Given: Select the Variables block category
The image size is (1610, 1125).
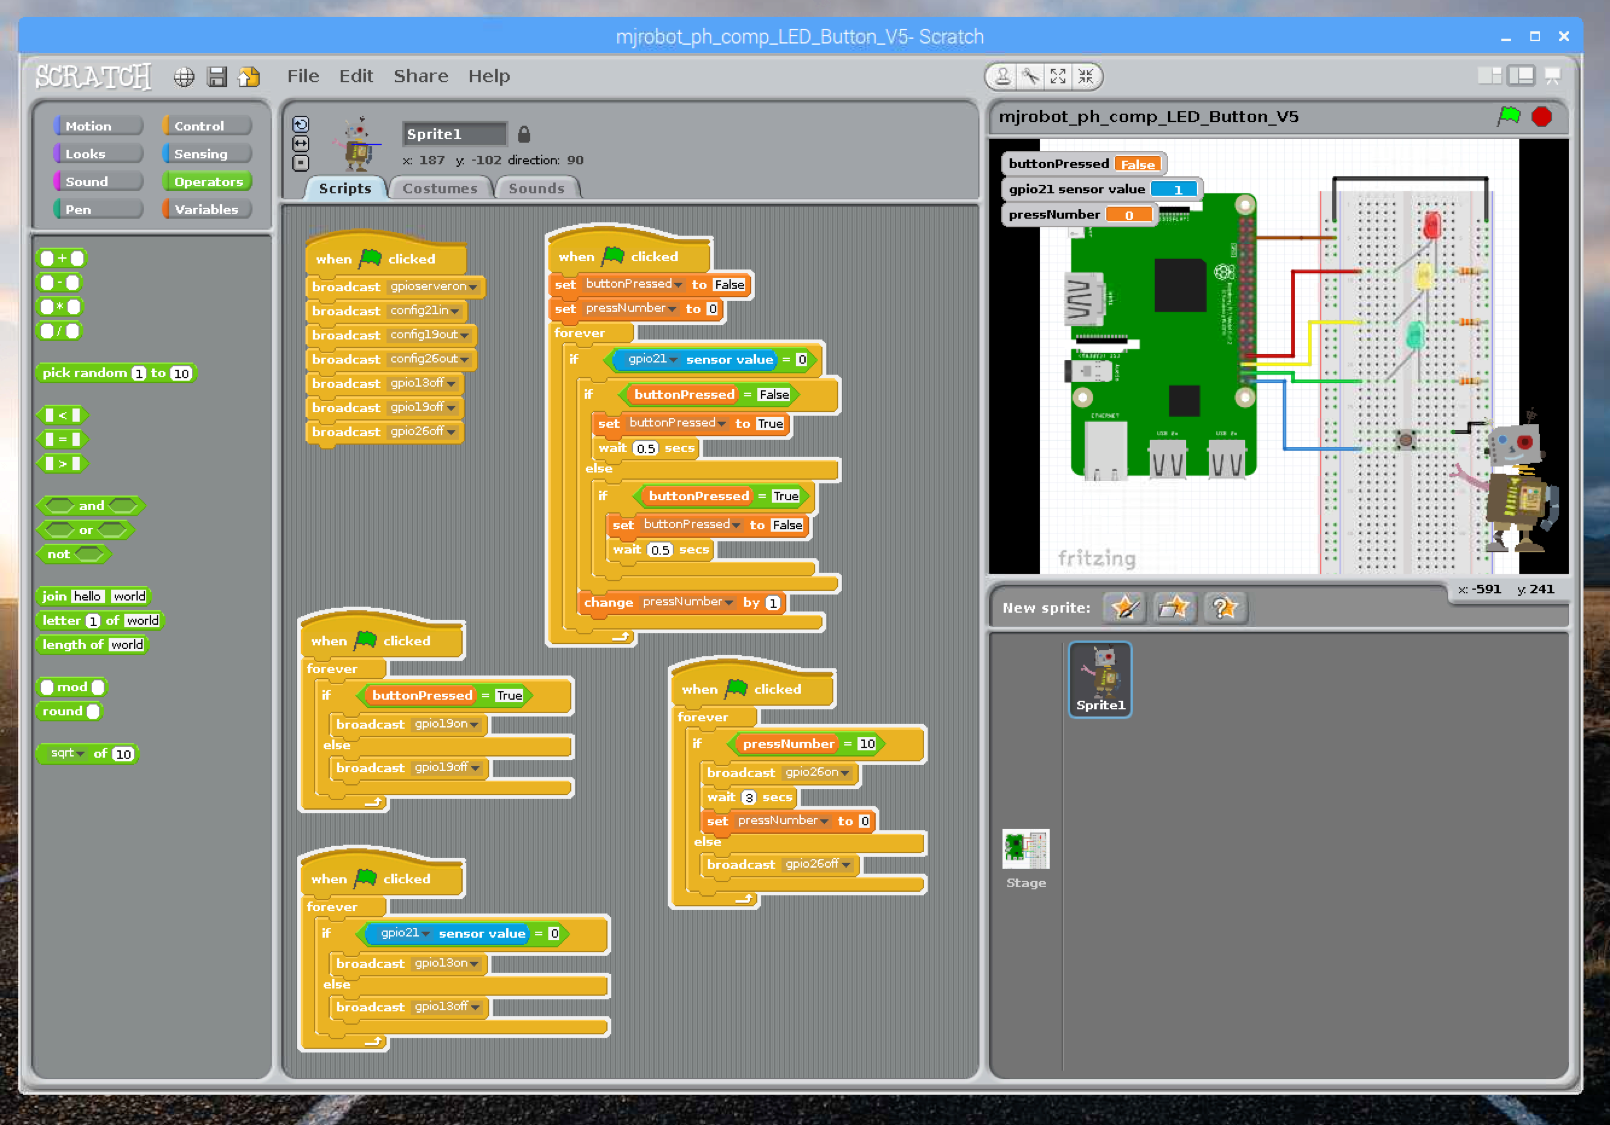Looking at the screenshot, I should [206, 209].
